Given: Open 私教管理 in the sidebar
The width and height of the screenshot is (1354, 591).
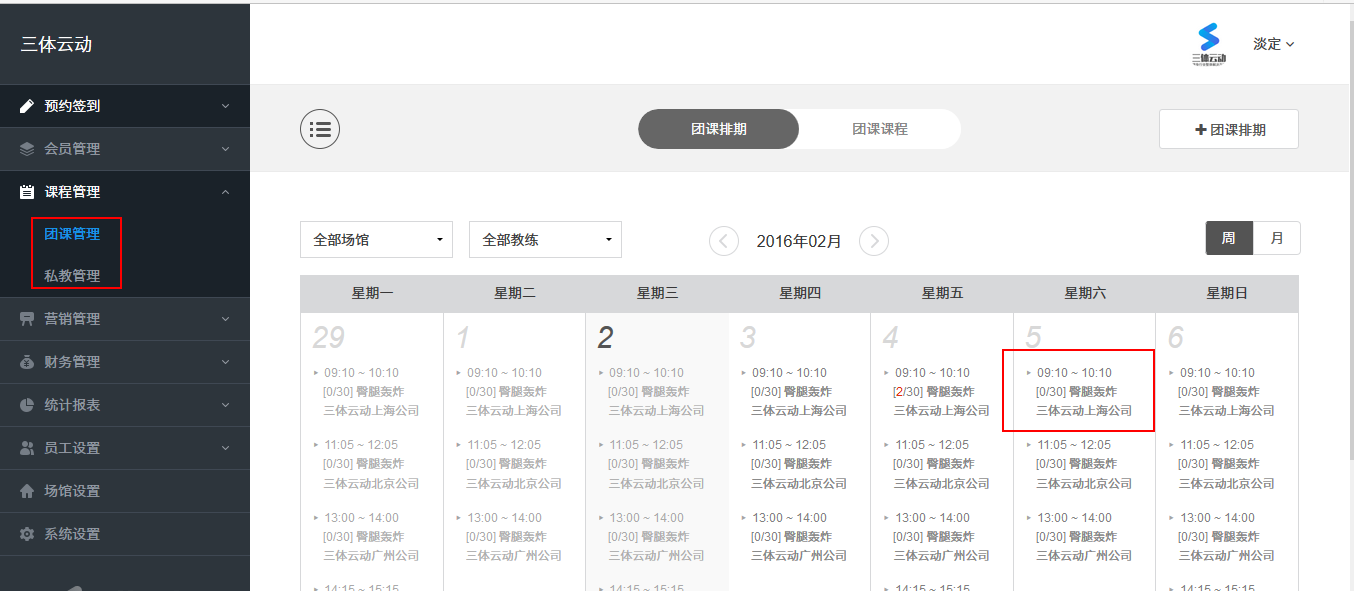Looking at the screenshot, I should (x=72, y=275).
